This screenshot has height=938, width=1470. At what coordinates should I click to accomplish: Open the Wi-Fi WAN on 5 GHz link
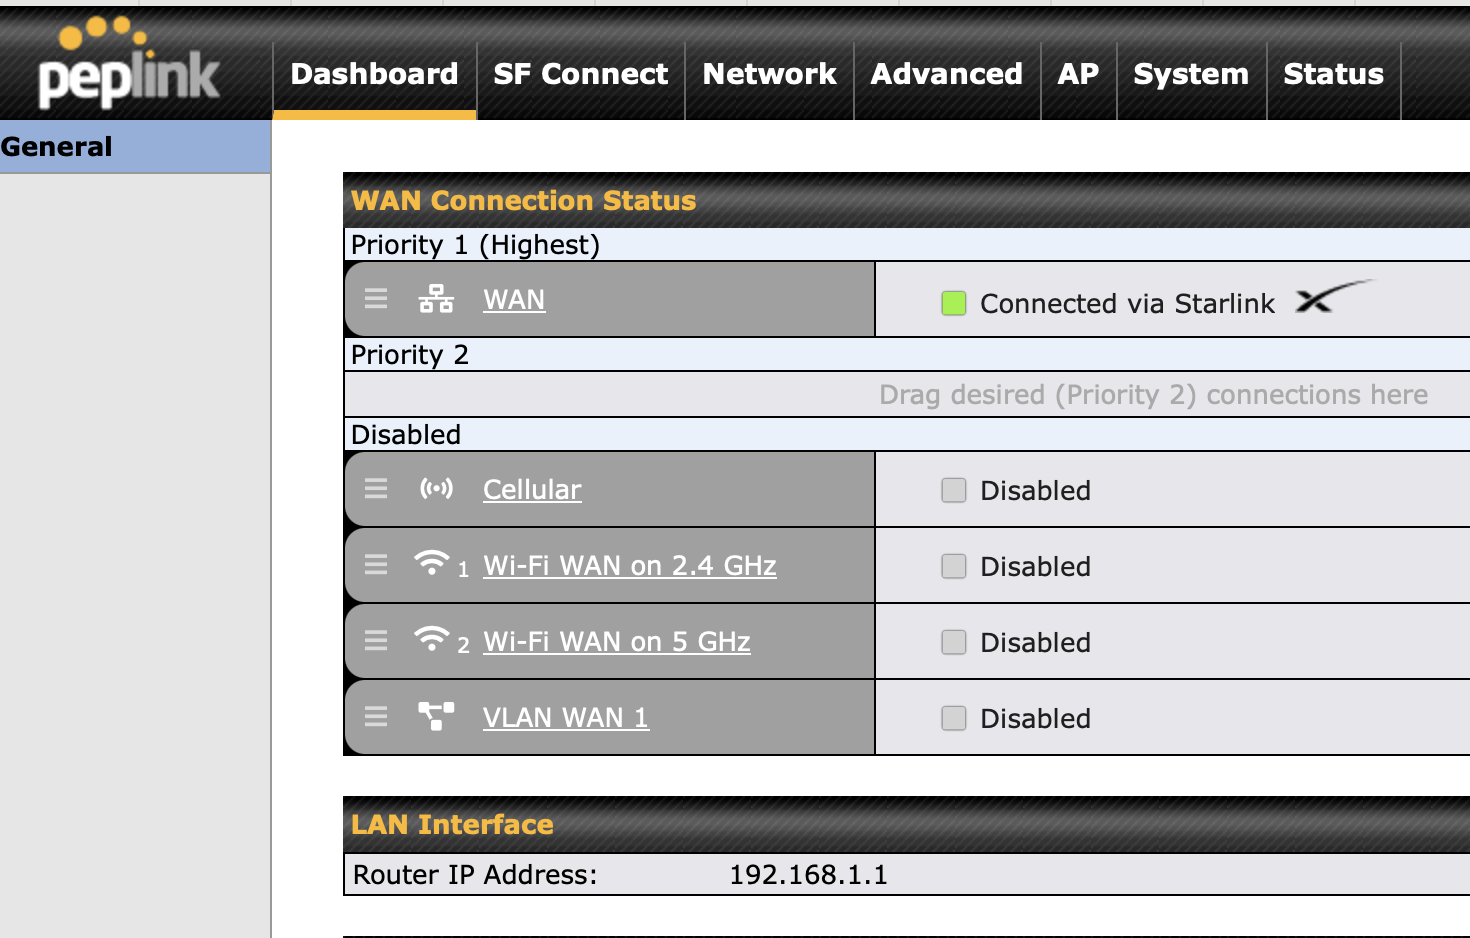click(x=616, y=642)
